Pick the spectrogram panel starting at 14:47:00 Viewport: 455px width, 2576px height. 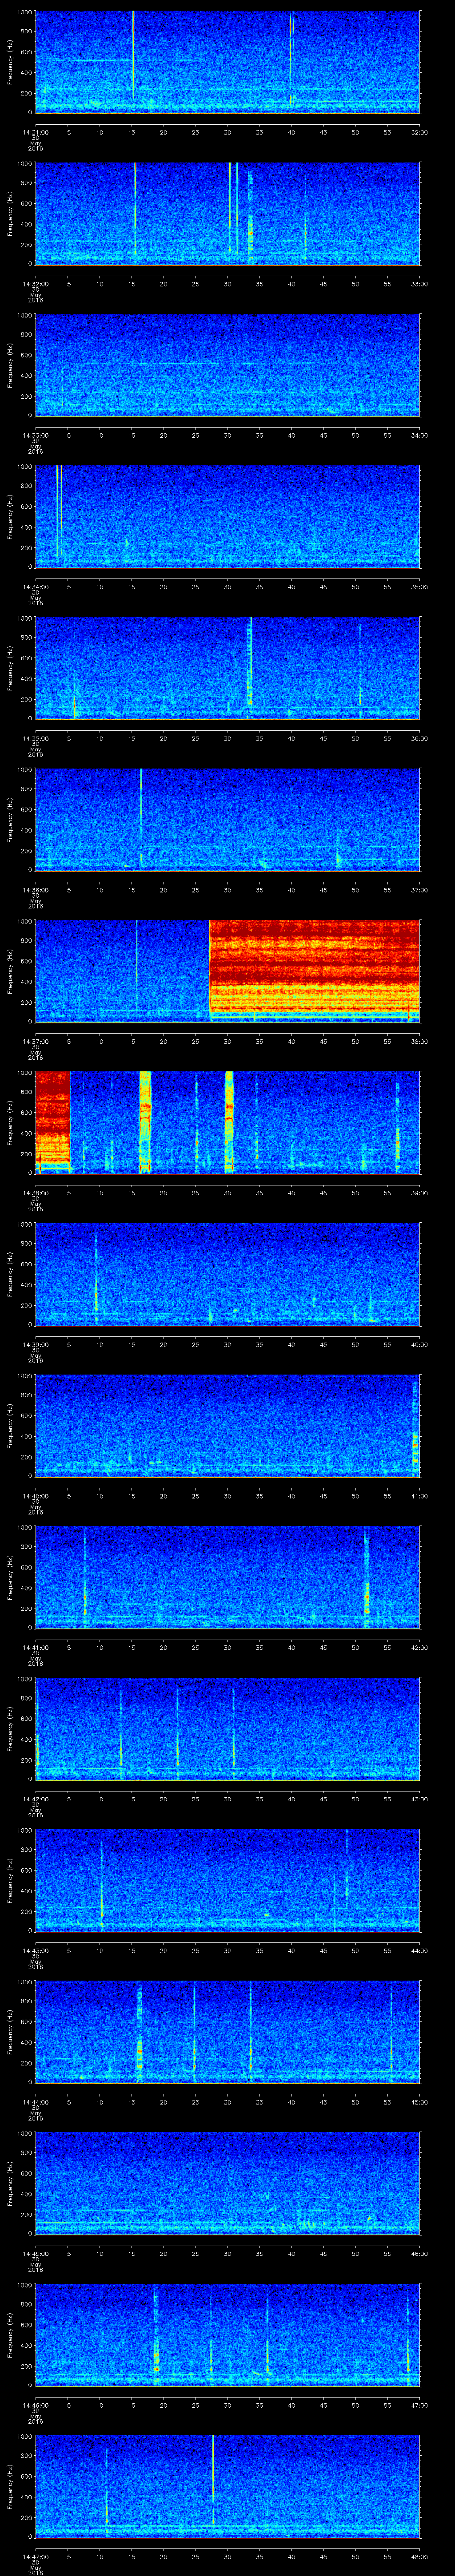[x=227, y=2486]
